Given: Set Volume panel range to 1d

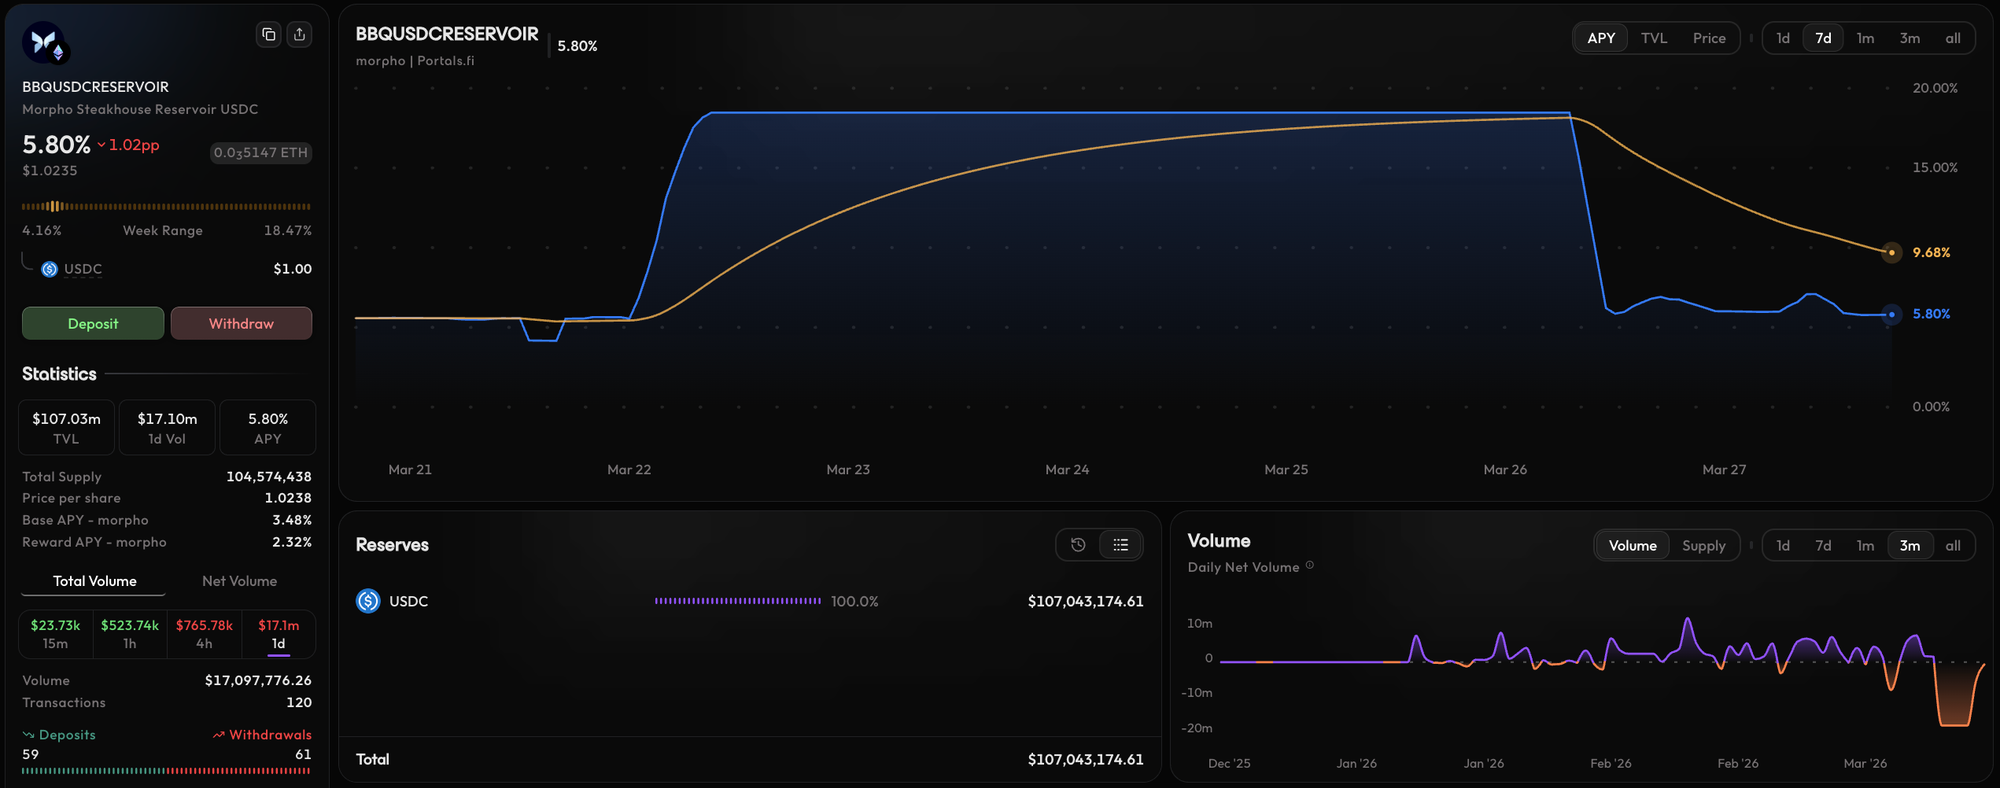Looking at the screenshot, I should pos(1783,545).
